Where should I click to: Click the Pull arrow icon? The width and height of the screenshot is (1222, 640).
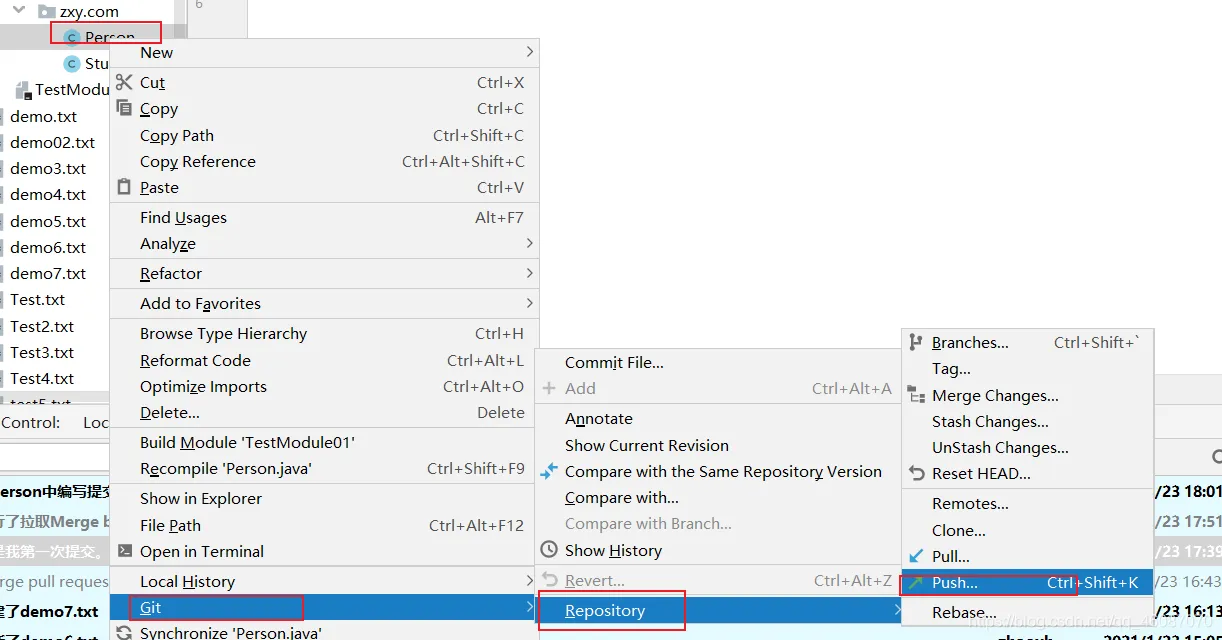[915, 556]
